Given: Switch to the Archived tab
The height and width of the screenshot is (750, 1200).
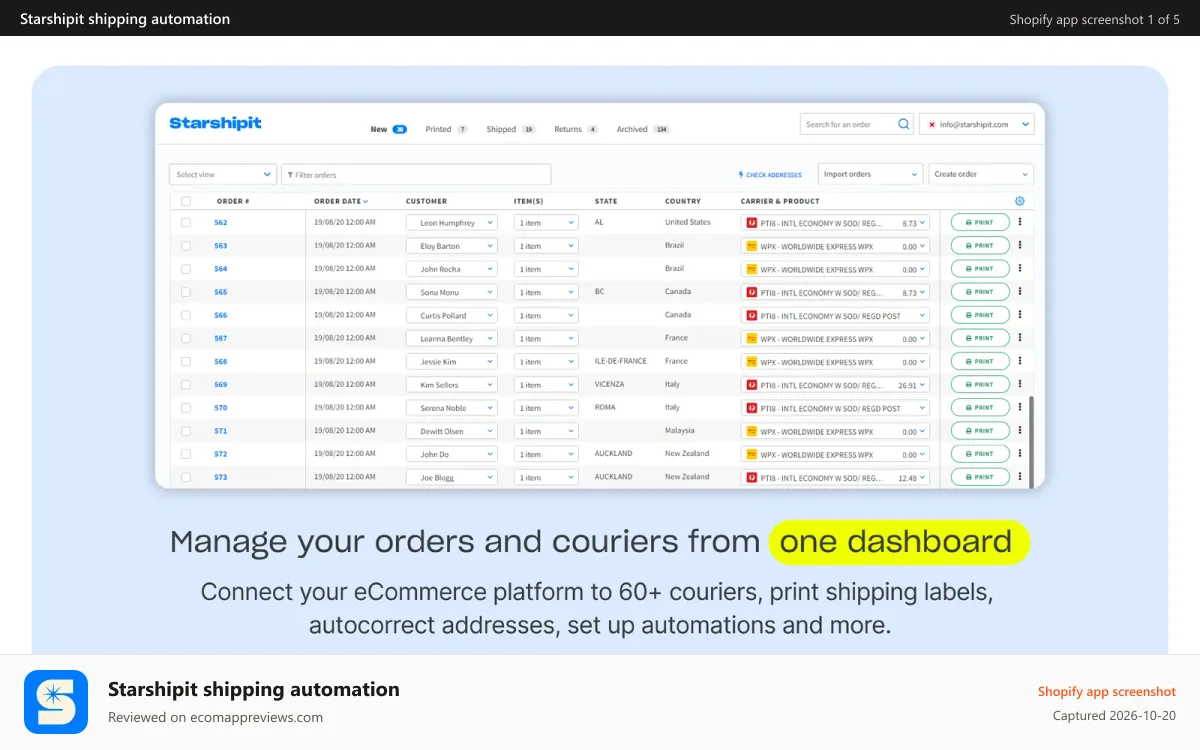Looking at the screenshot, I should (x=643, y=129).
